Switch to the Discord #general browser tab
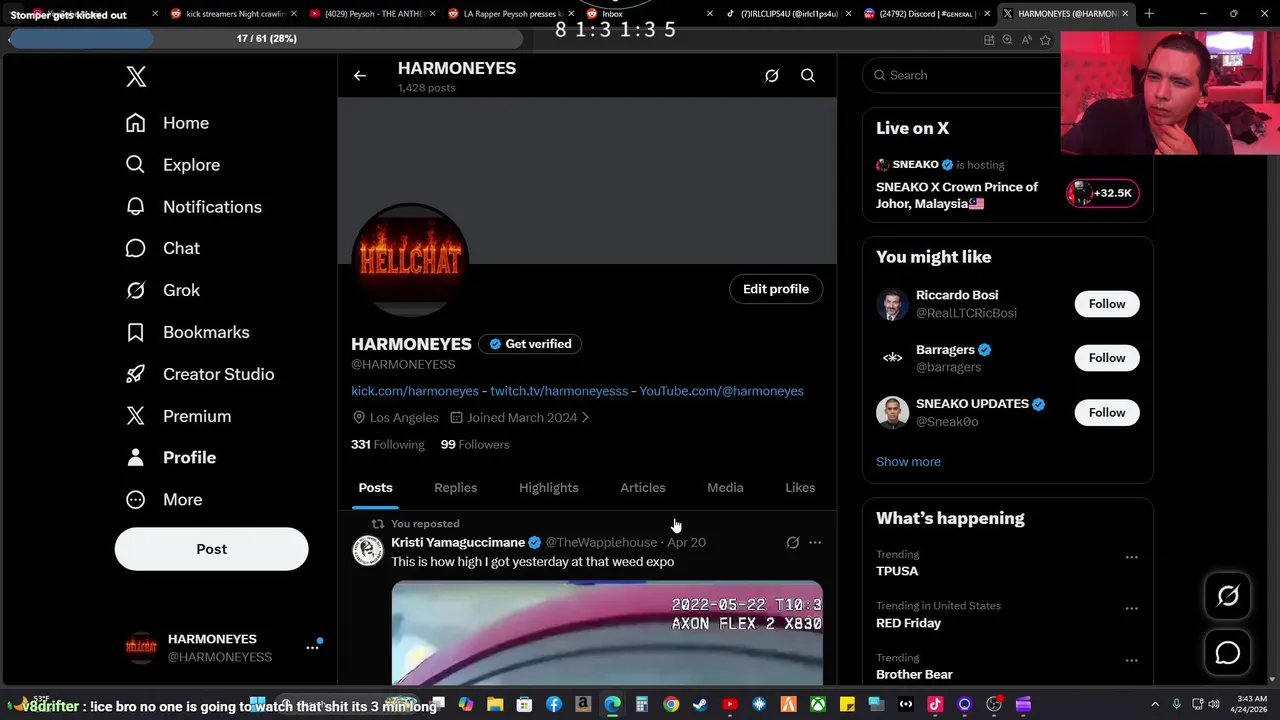 [927, 14]
